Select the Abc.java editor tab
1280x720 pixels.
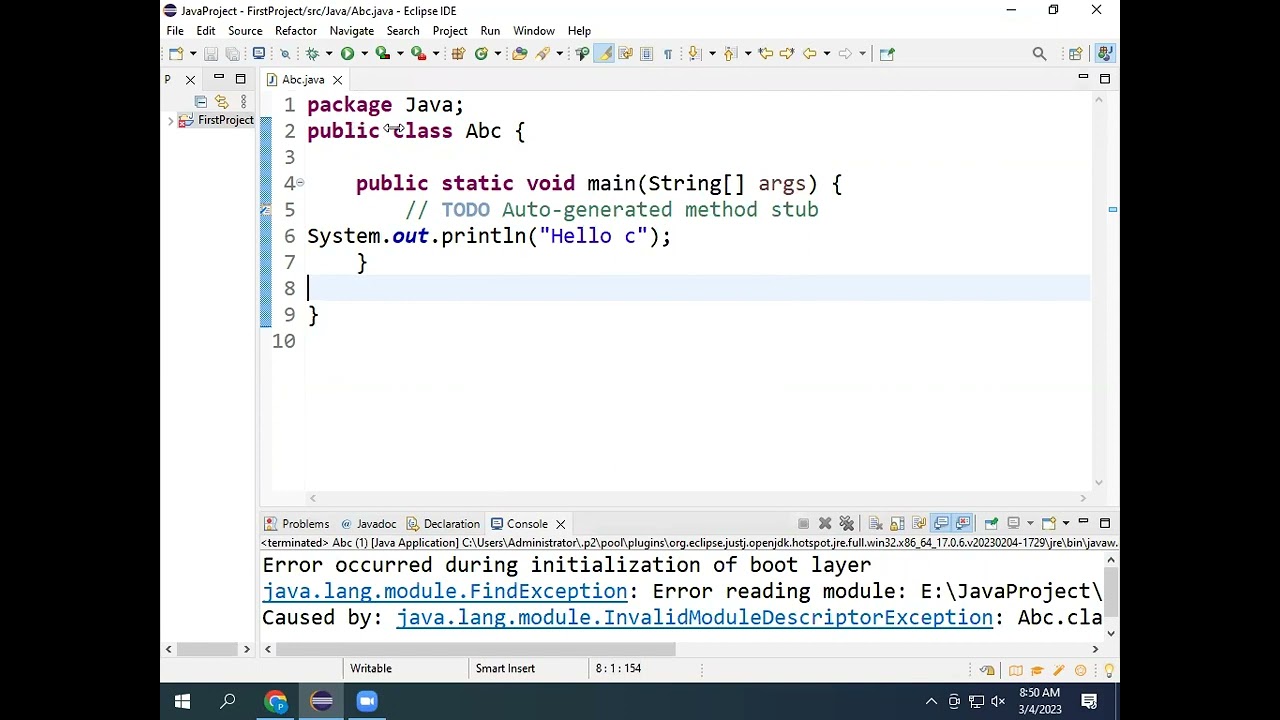[303, 80]
